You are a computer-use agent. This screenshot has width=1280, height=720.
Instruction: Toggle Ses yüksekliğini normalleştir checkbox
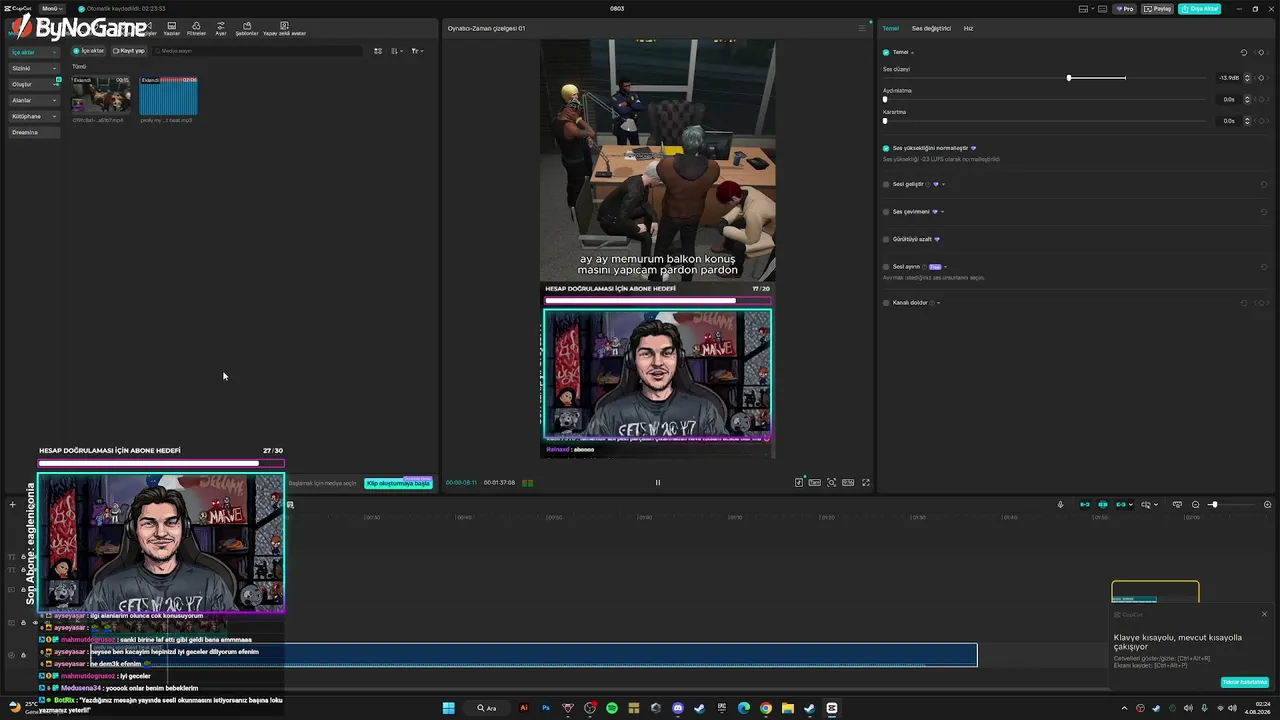point(886,148)
